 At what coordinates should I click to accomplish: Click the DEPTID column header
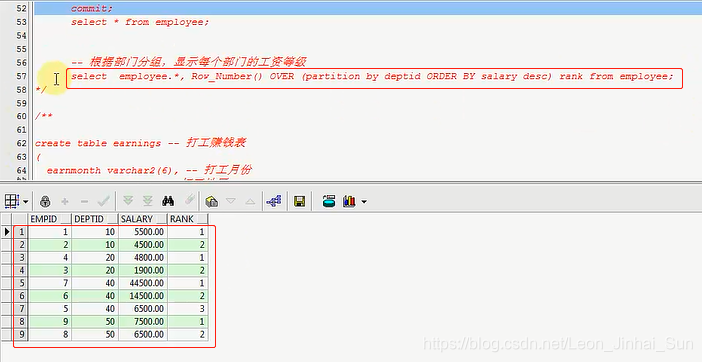(x=89, y=219)
